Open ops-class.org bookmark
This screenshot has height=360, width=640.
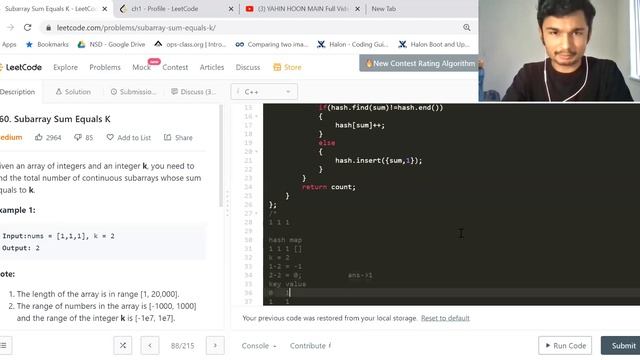pos(190,44)
